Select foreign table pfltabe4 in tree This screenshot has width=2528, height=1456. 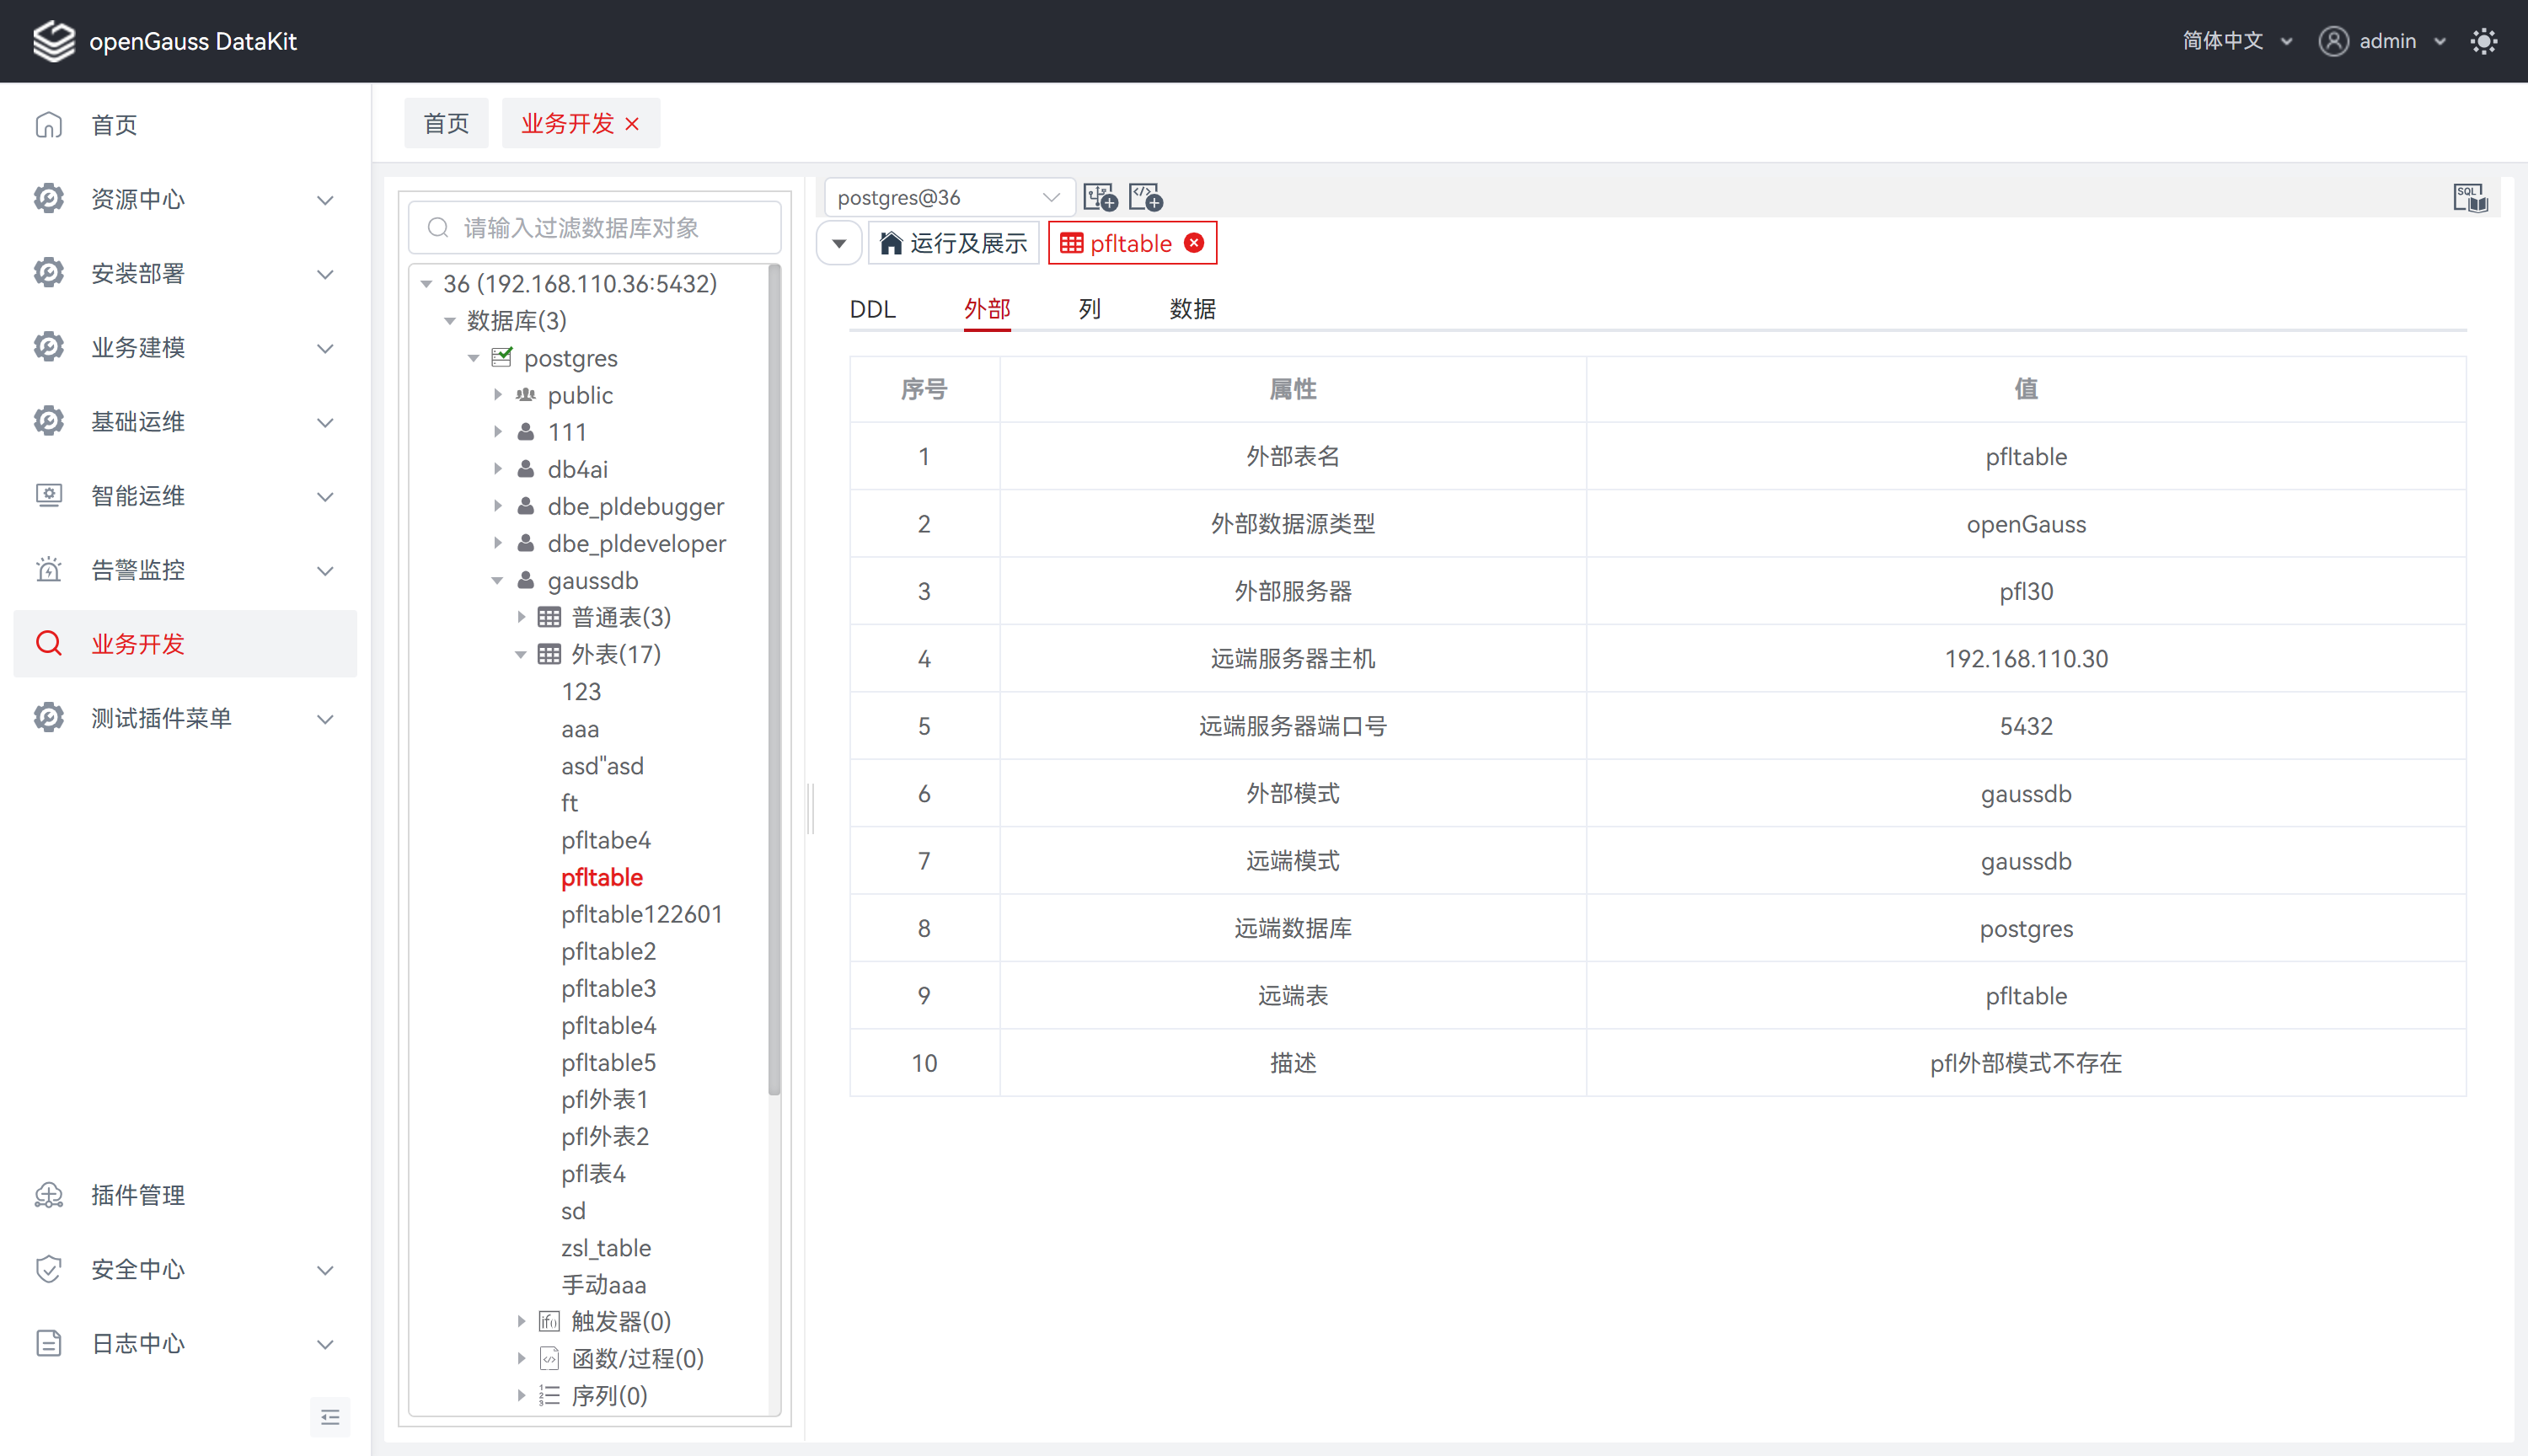(x=606, y=840)
